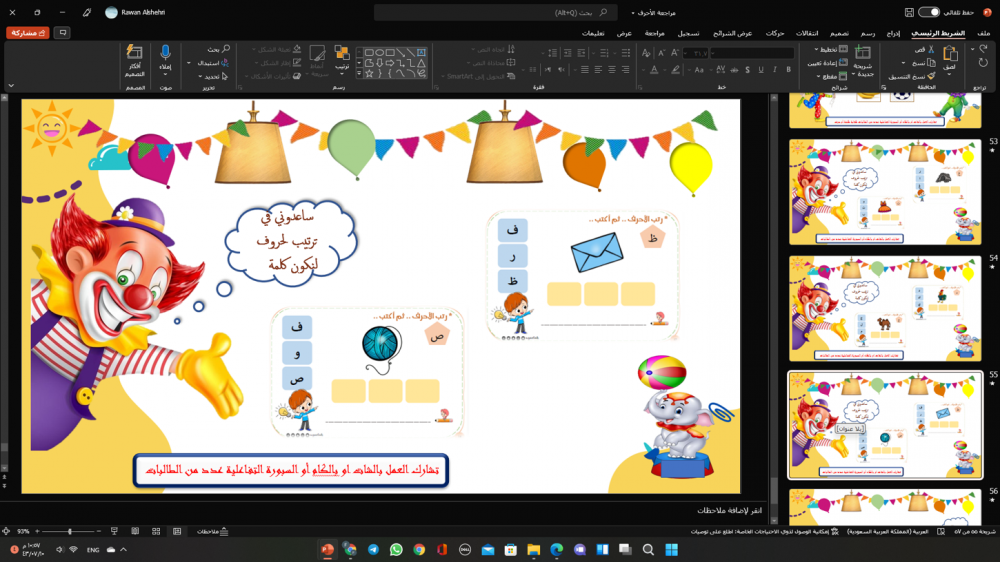
Task: Open WhatsApp from the taskbar
Action: (396, 550)
